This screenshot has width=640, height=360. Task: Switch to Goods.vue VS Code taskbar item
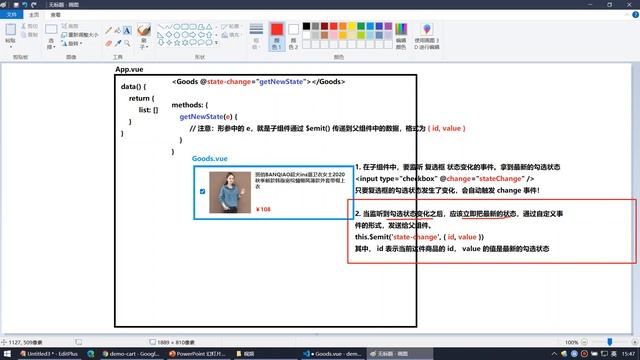coord(333,354)
